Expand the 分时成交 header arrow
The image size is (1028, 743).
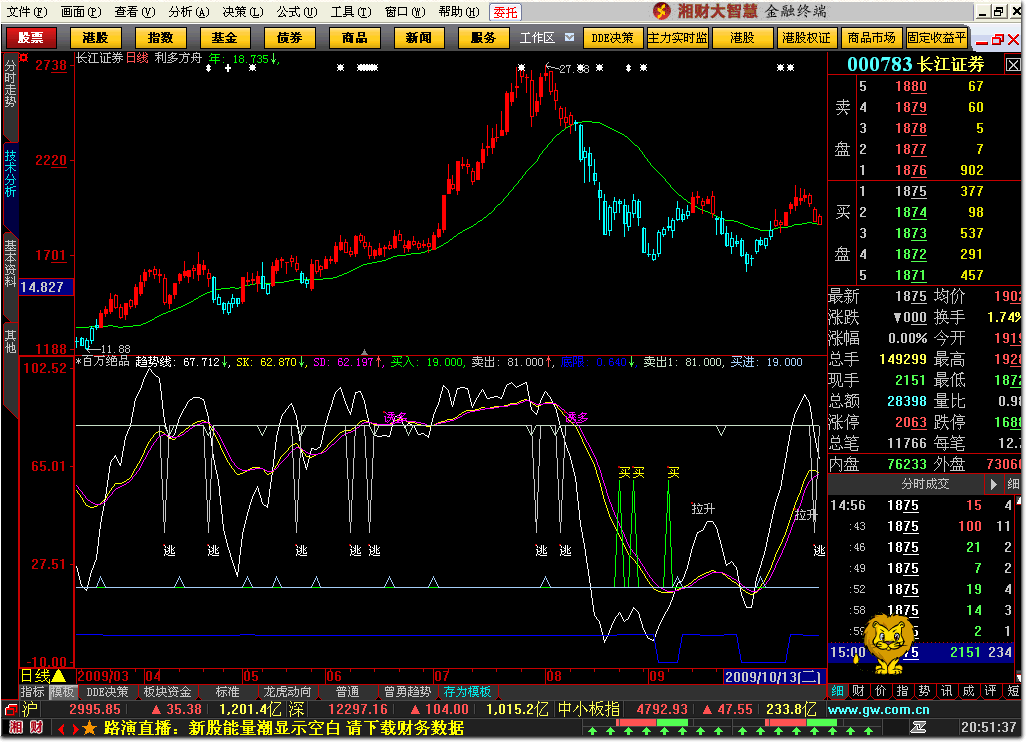coord(994,484)
